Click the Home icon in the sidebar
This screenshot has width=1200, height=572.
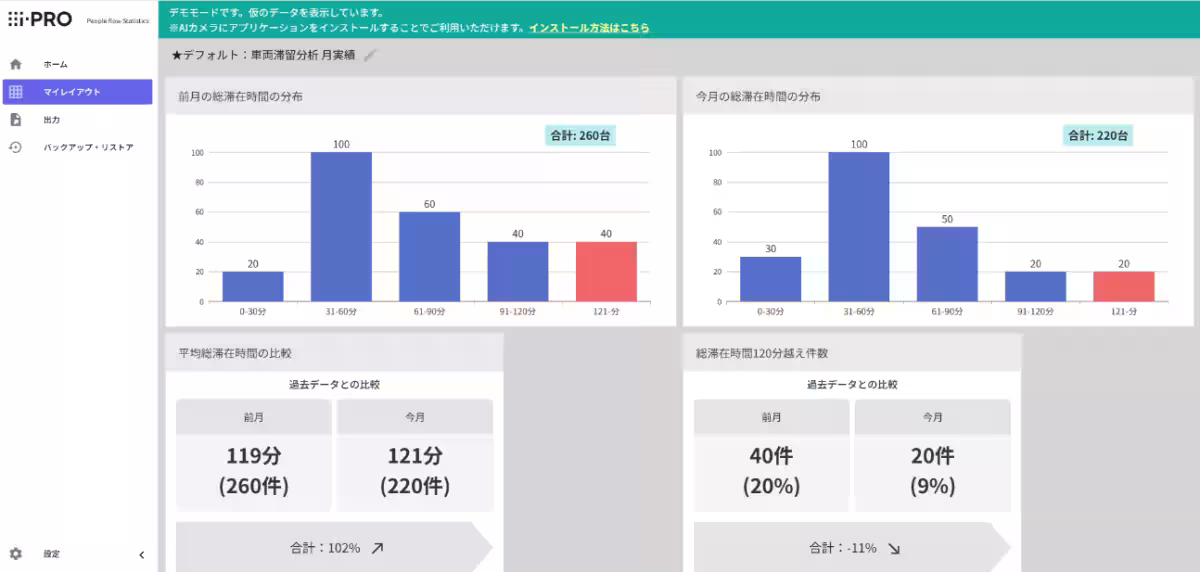(x=15, y=64)
